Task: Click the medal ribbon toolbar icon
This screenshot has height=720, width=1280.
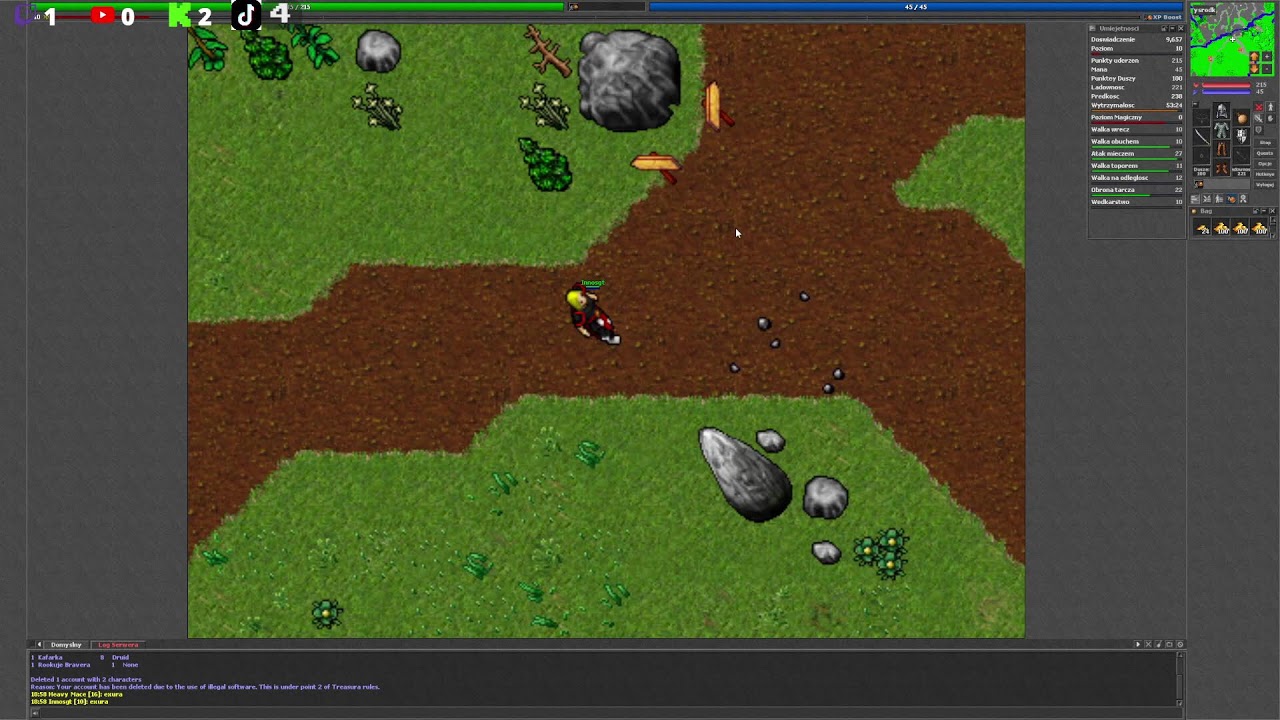Action: [x=1243, y=199]
